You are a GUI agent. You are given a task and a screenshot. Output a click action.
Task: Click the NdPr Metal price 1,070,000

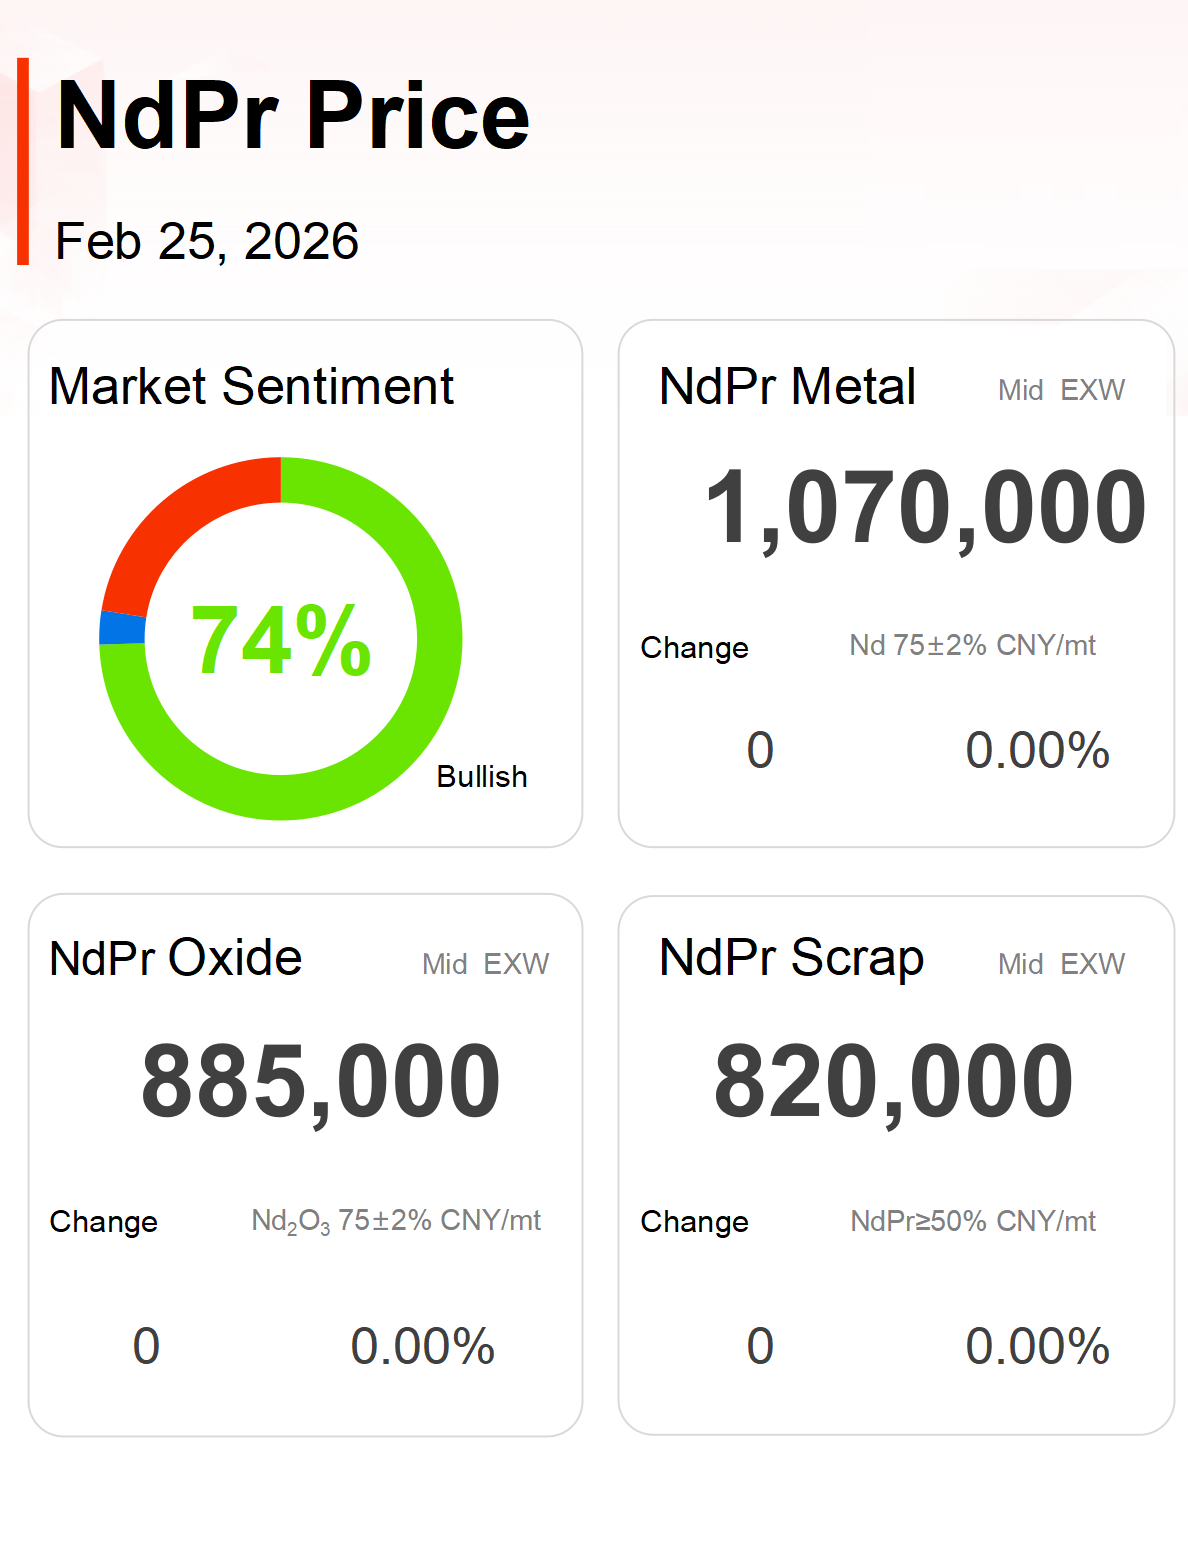point(925,508)
